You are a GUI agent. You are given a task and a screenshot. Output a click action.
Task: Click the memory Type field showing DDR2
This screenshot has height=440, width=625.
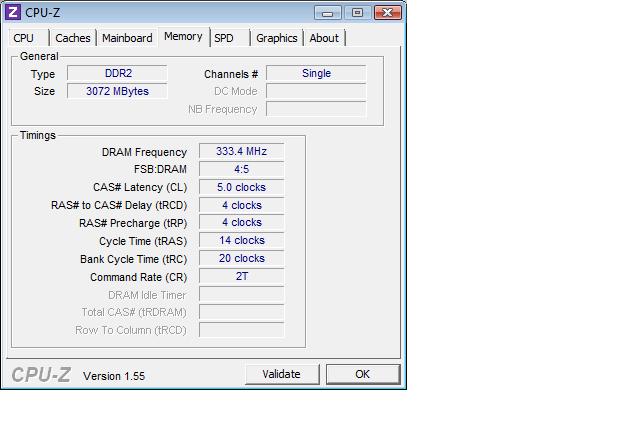point(117,73)
